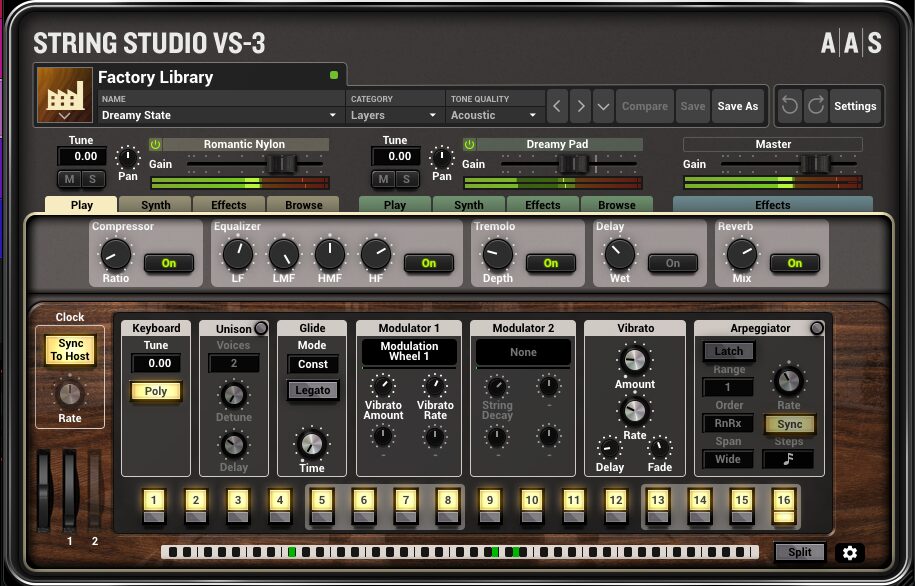Screen dimensions: 915x586
Task: Click the redo arrow icon
Action: (815, 106)
